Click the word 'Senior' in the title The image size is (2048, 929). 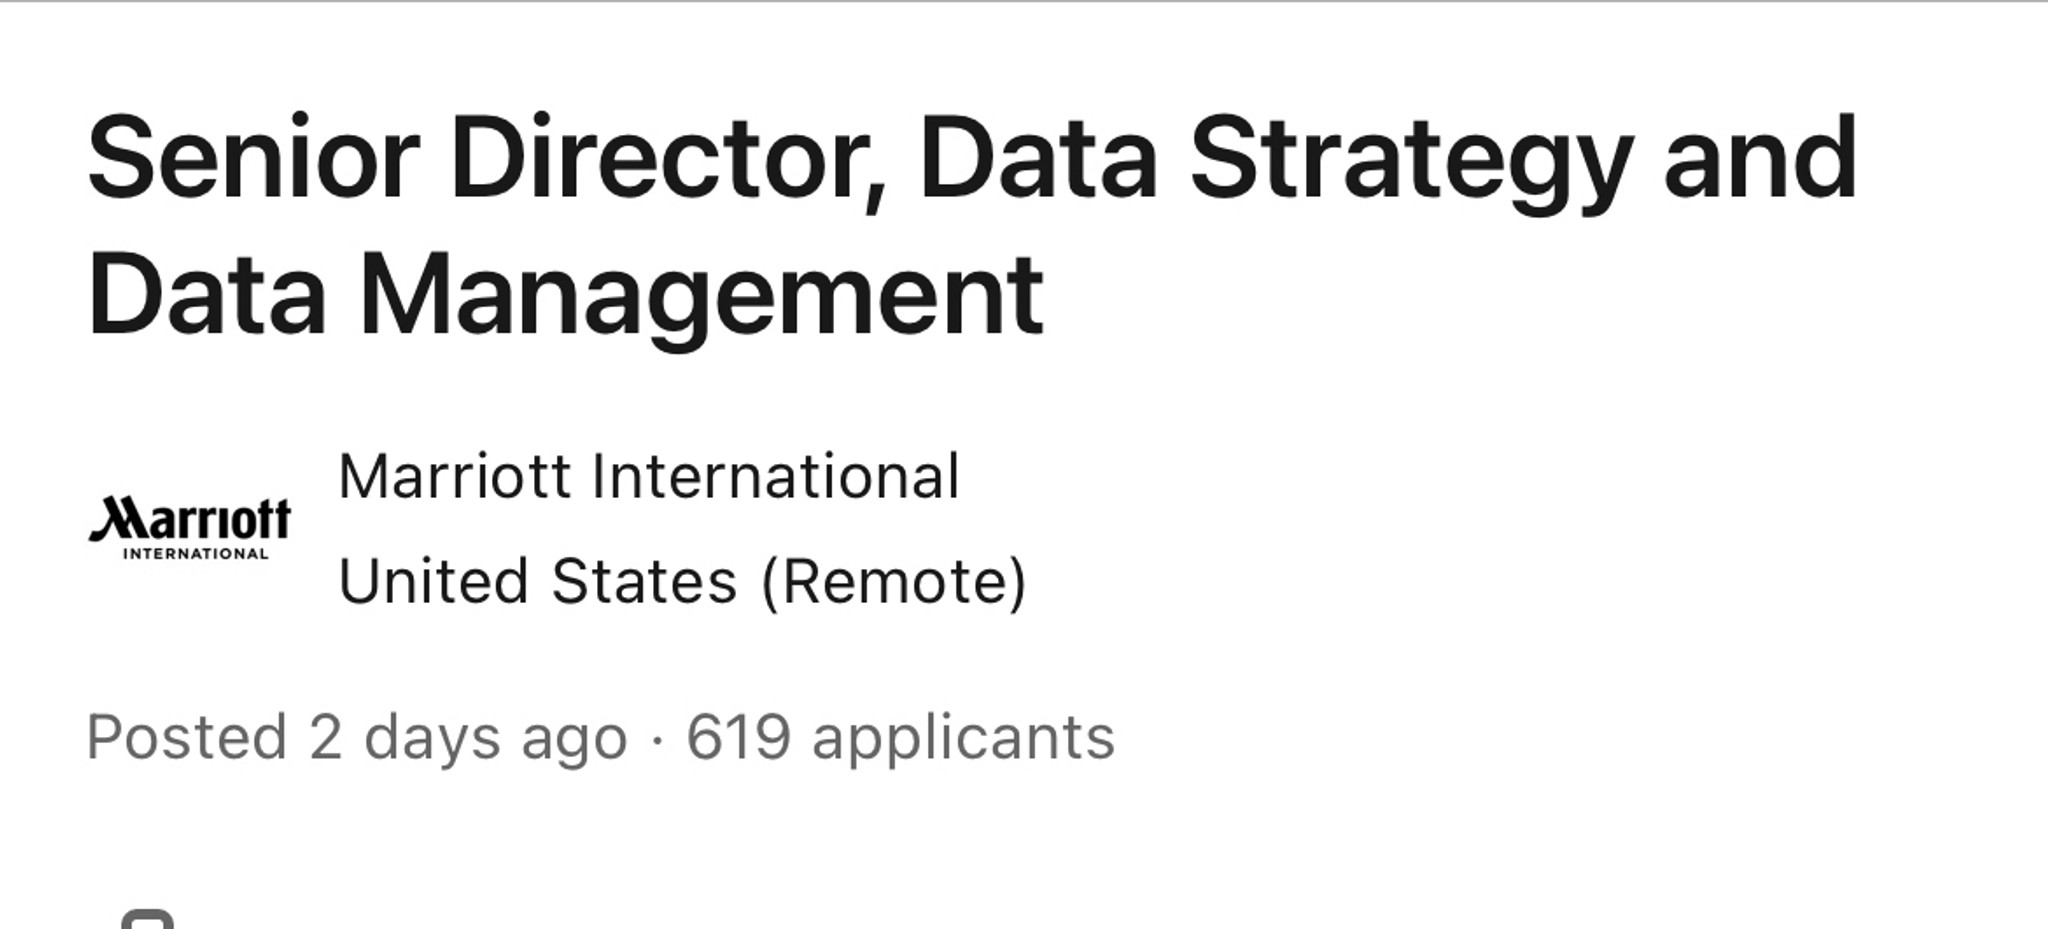coord(253,158)
